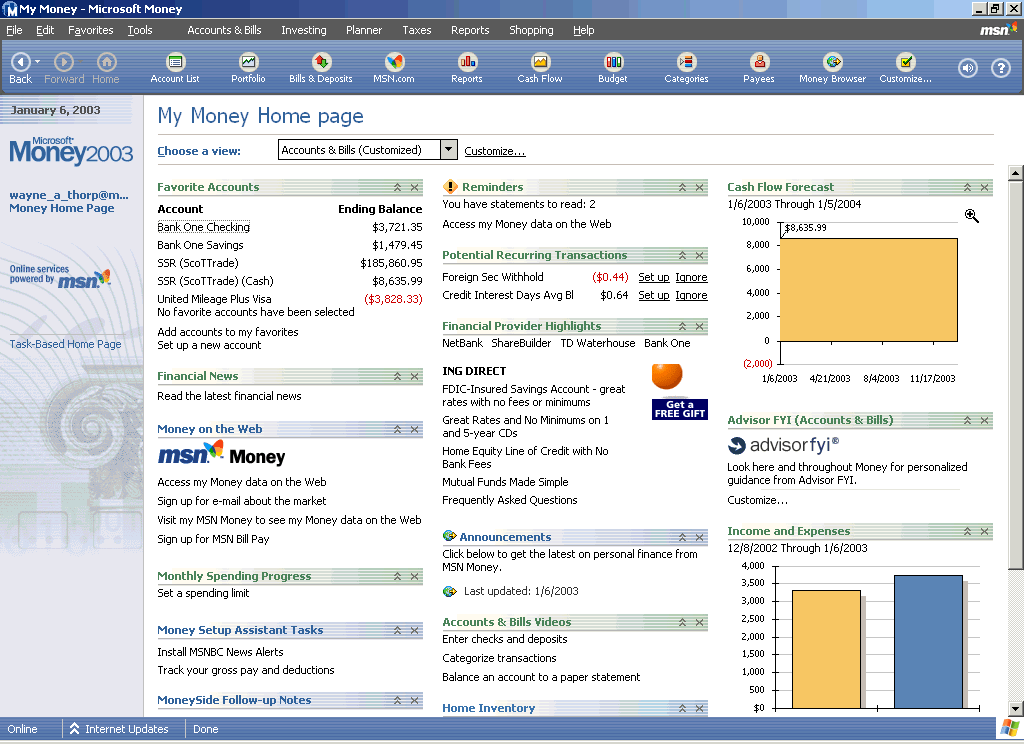Open the Tools menu
Screen dimensions: 1024x744
pyautogui.click(x=140, y=30)
